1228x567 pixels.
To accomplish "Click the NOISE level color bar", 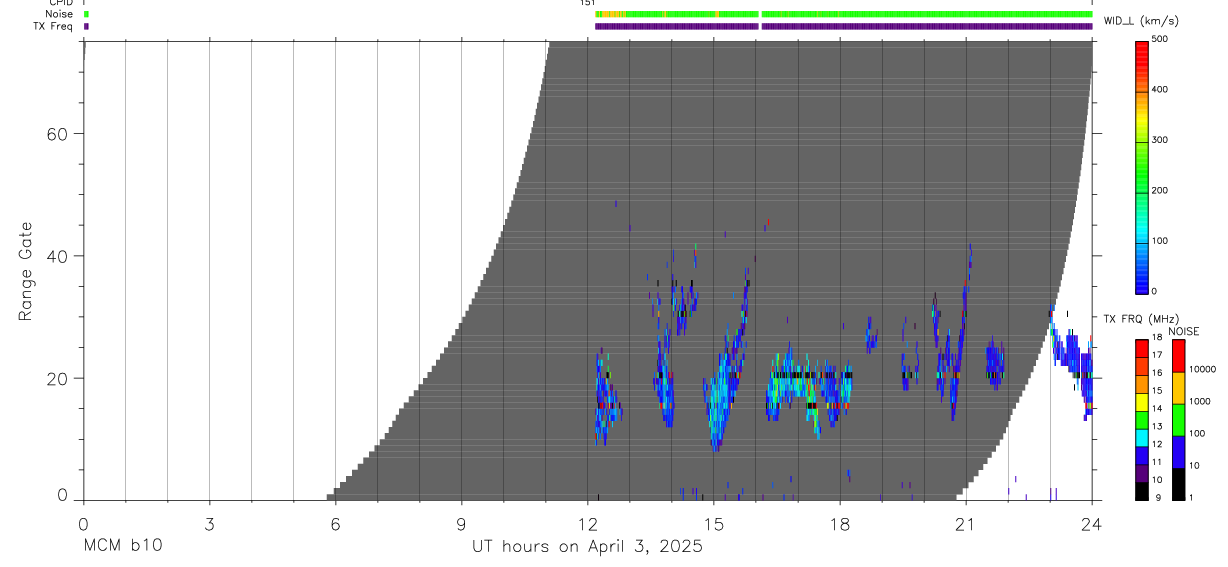I will [1178, 419].
